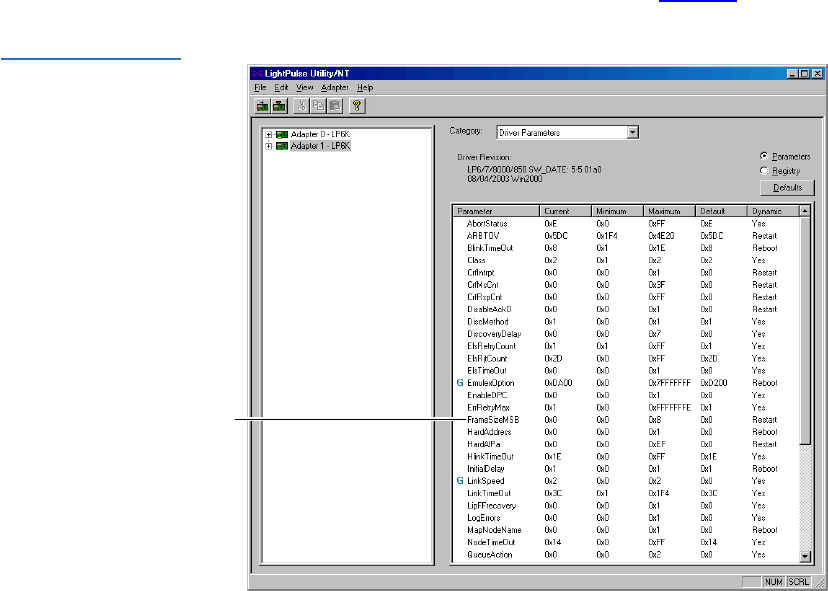The width and height of the screenshot is (828, 591).
Task: Click the parameter list scrollbar up arrow
Action: (x=805, y=211)
